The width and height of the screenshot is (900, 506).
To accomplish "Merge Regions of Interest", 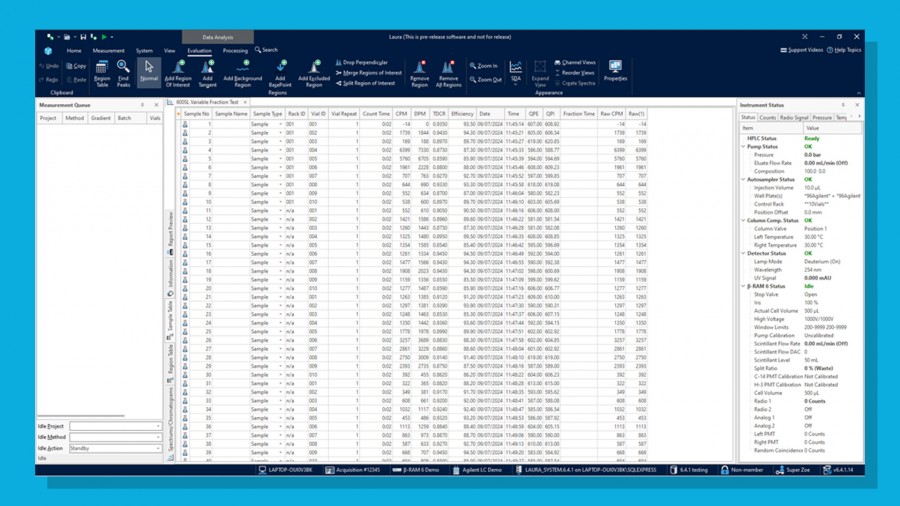I will (368, 73).
